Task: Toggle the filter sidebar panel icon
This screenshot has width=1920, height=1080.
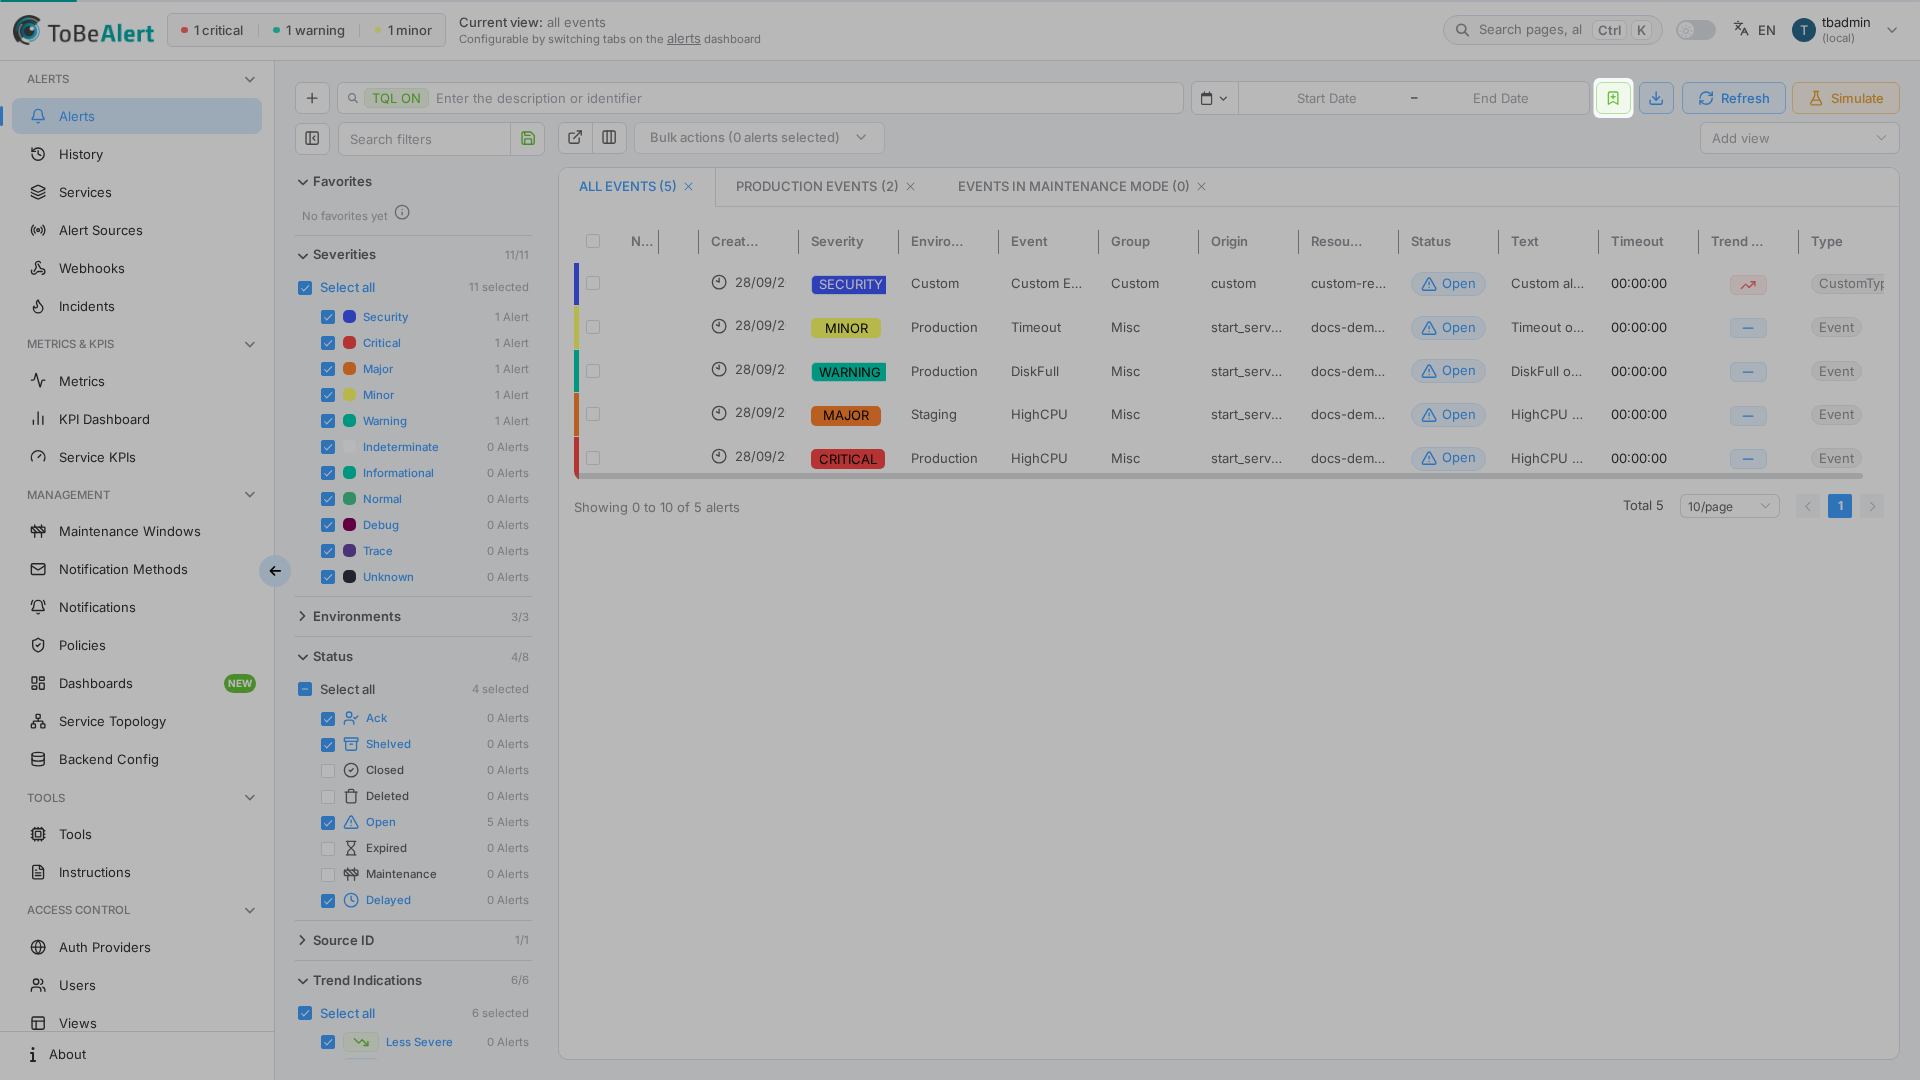Action: [312, 138]
